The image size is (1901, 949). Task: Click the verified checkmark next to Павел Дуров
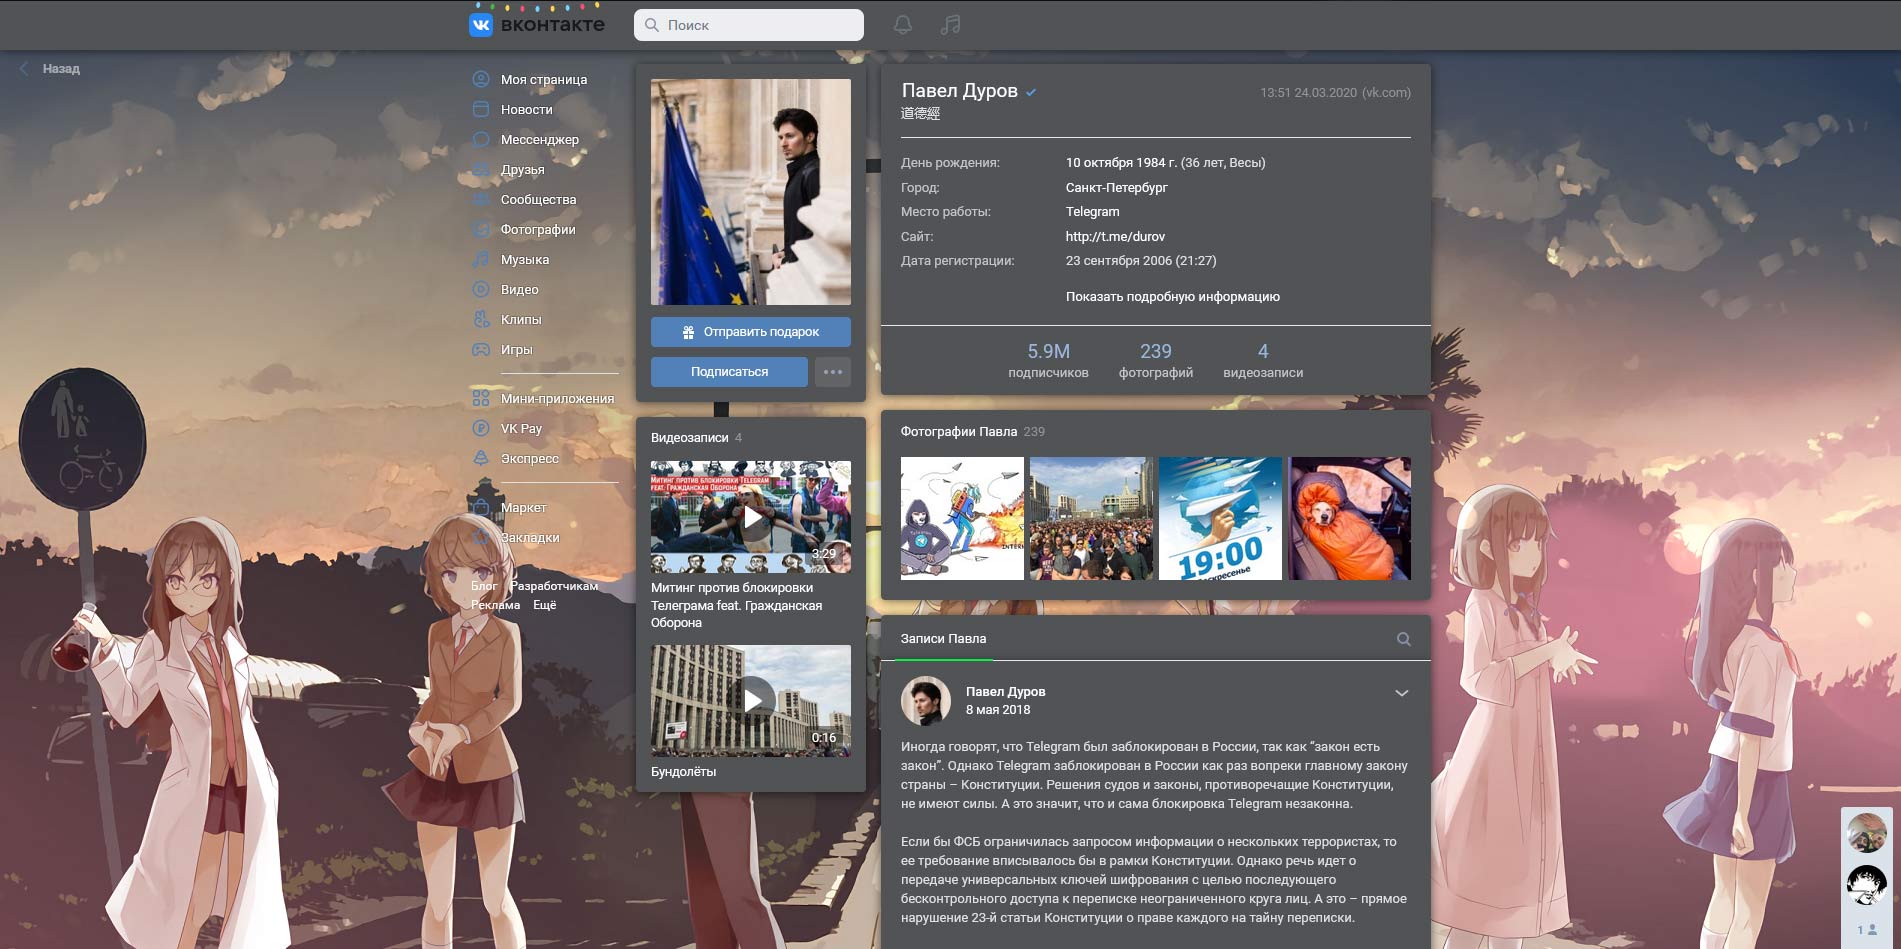click(1031, 92)
